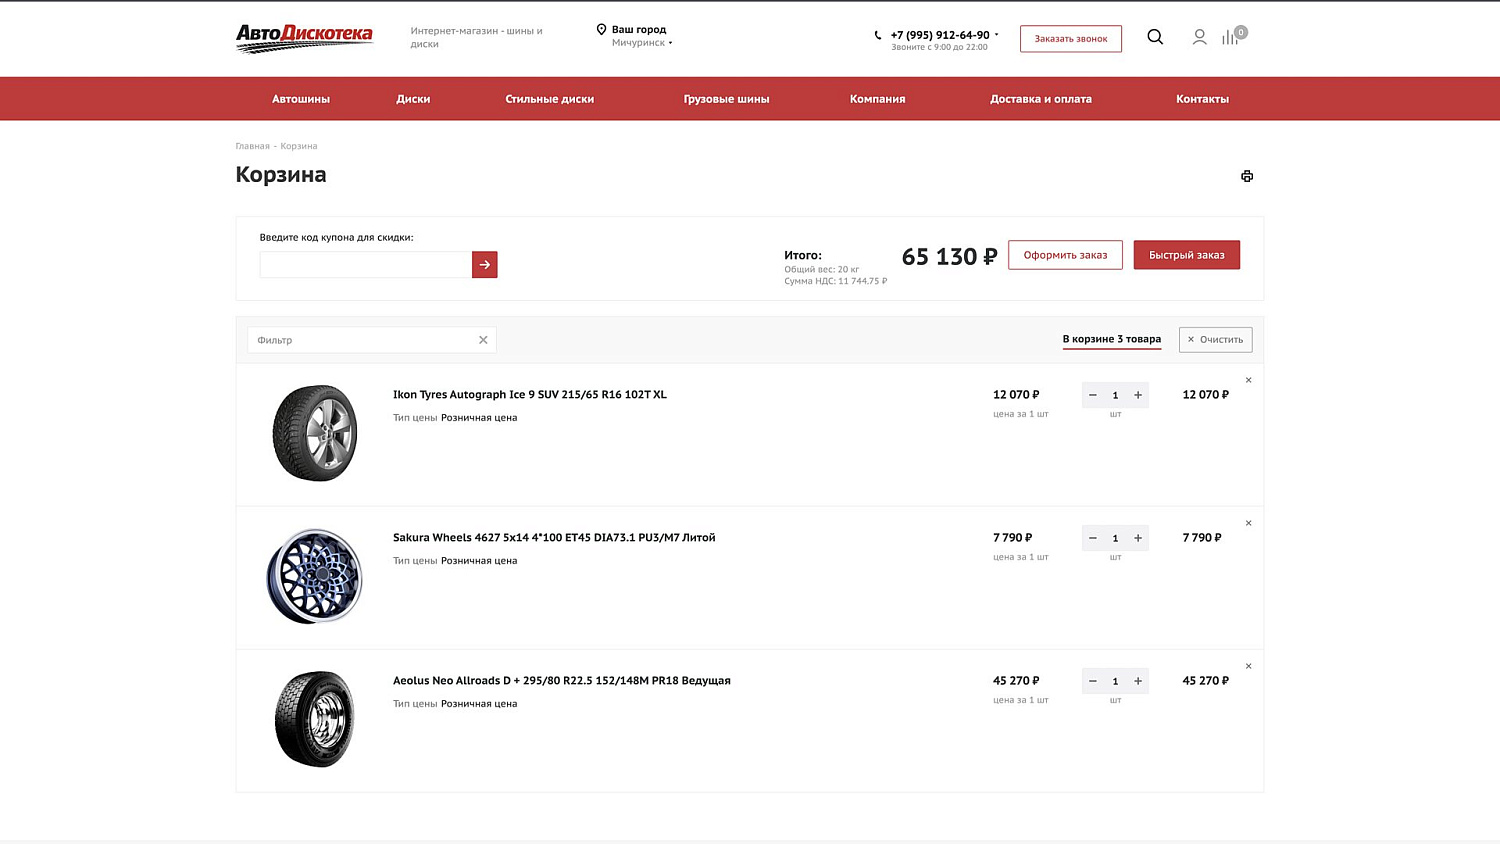
Task: Click the Очистить cart button
Action: pyautogui.click(x=1215, y=340)
